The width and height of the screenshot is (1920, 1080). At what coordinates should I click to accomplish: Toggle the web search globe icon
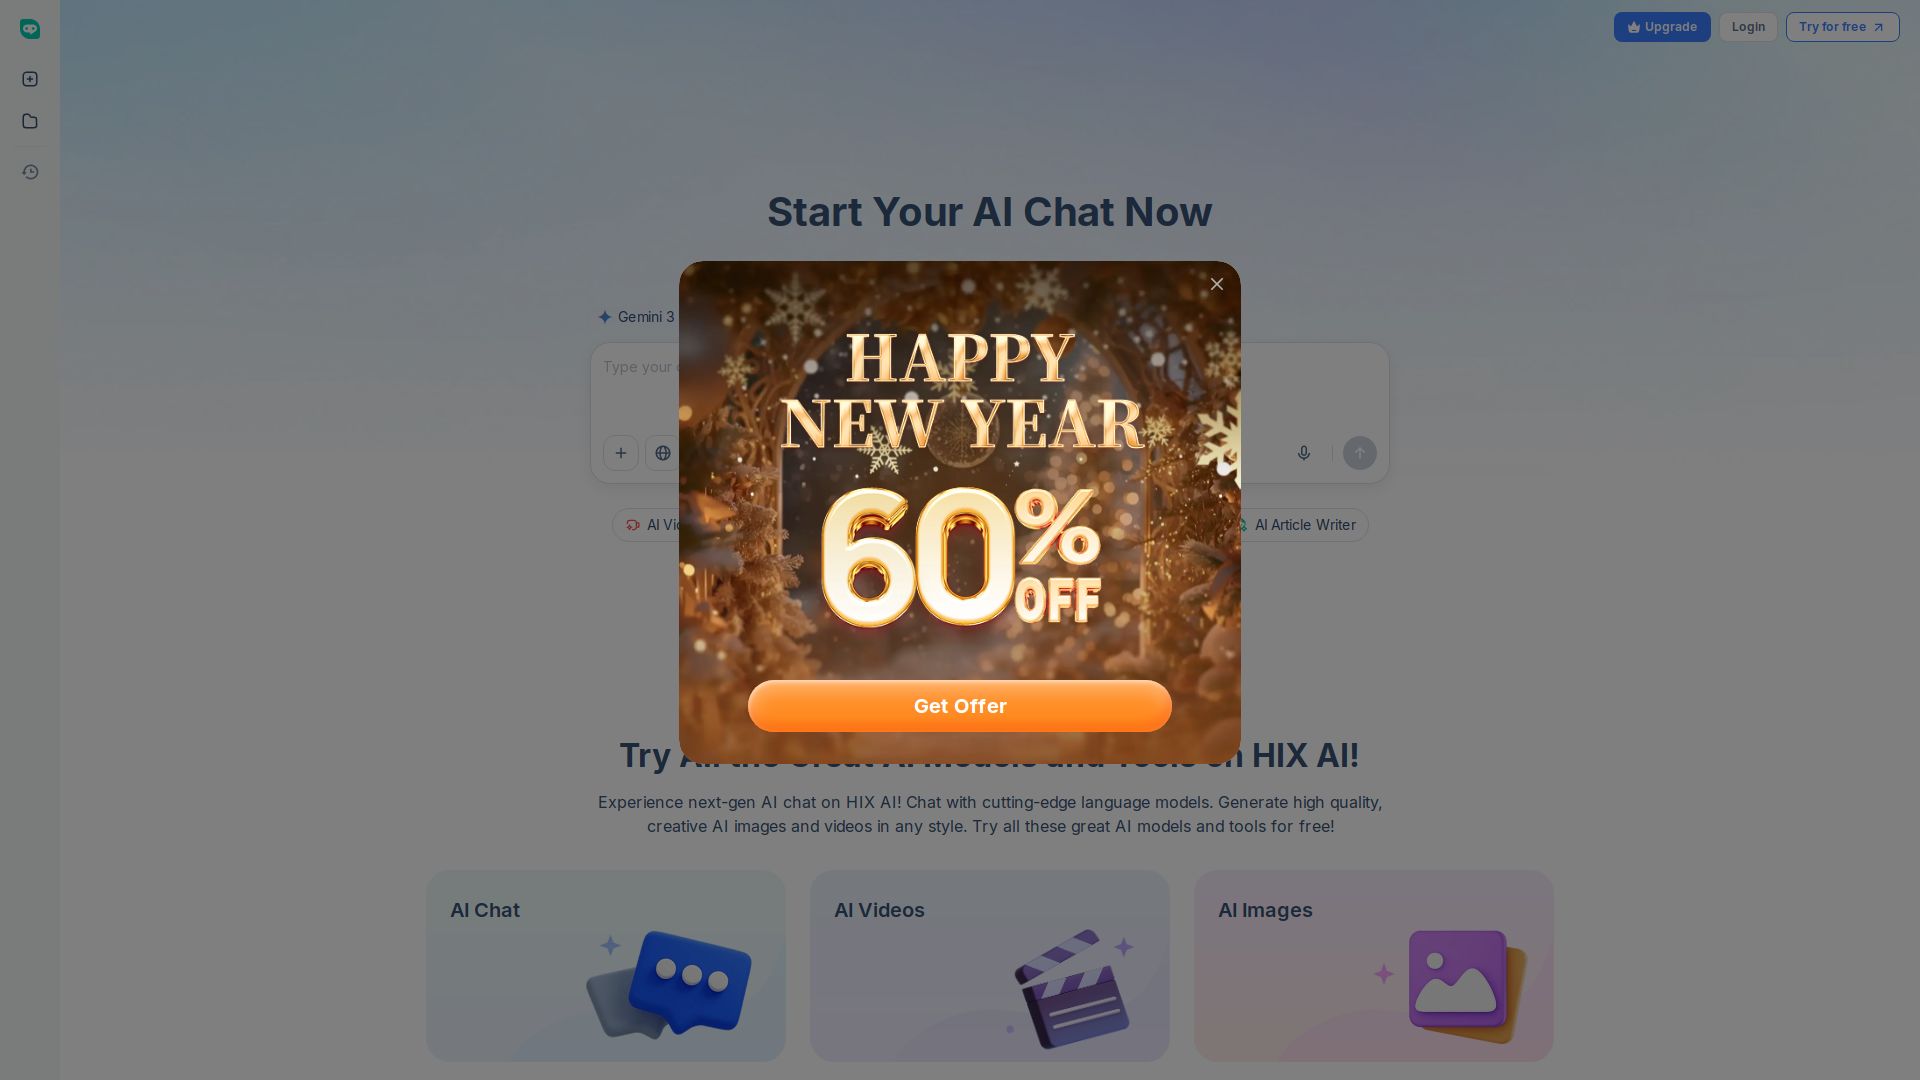[662, 453]
